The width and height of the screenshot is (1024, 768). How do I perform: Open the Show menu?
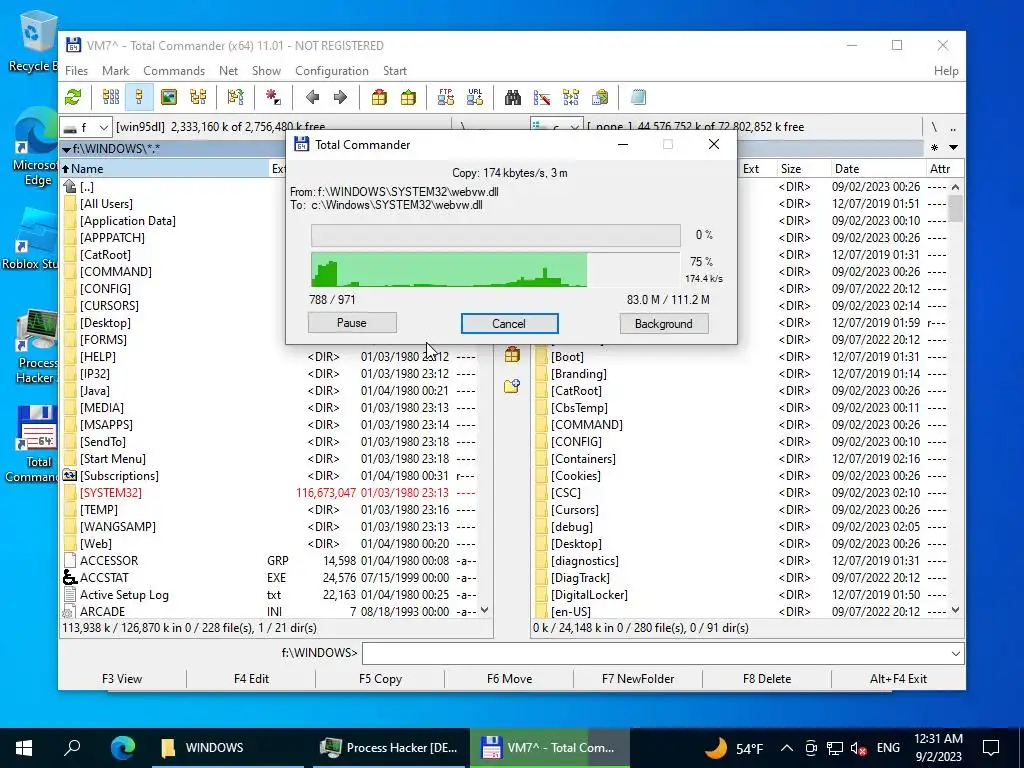(x=266, y=71)
